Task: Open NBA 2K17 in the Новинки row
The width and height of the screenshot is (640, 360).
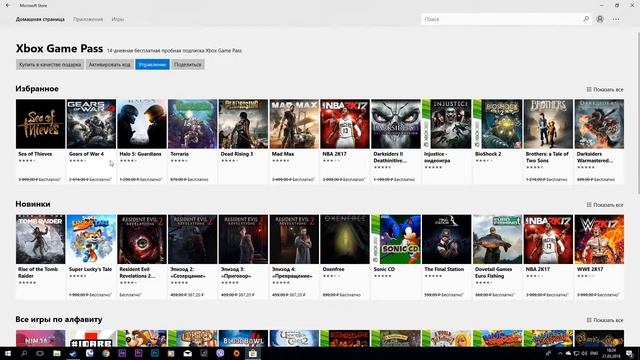Action: coord(548,257)
